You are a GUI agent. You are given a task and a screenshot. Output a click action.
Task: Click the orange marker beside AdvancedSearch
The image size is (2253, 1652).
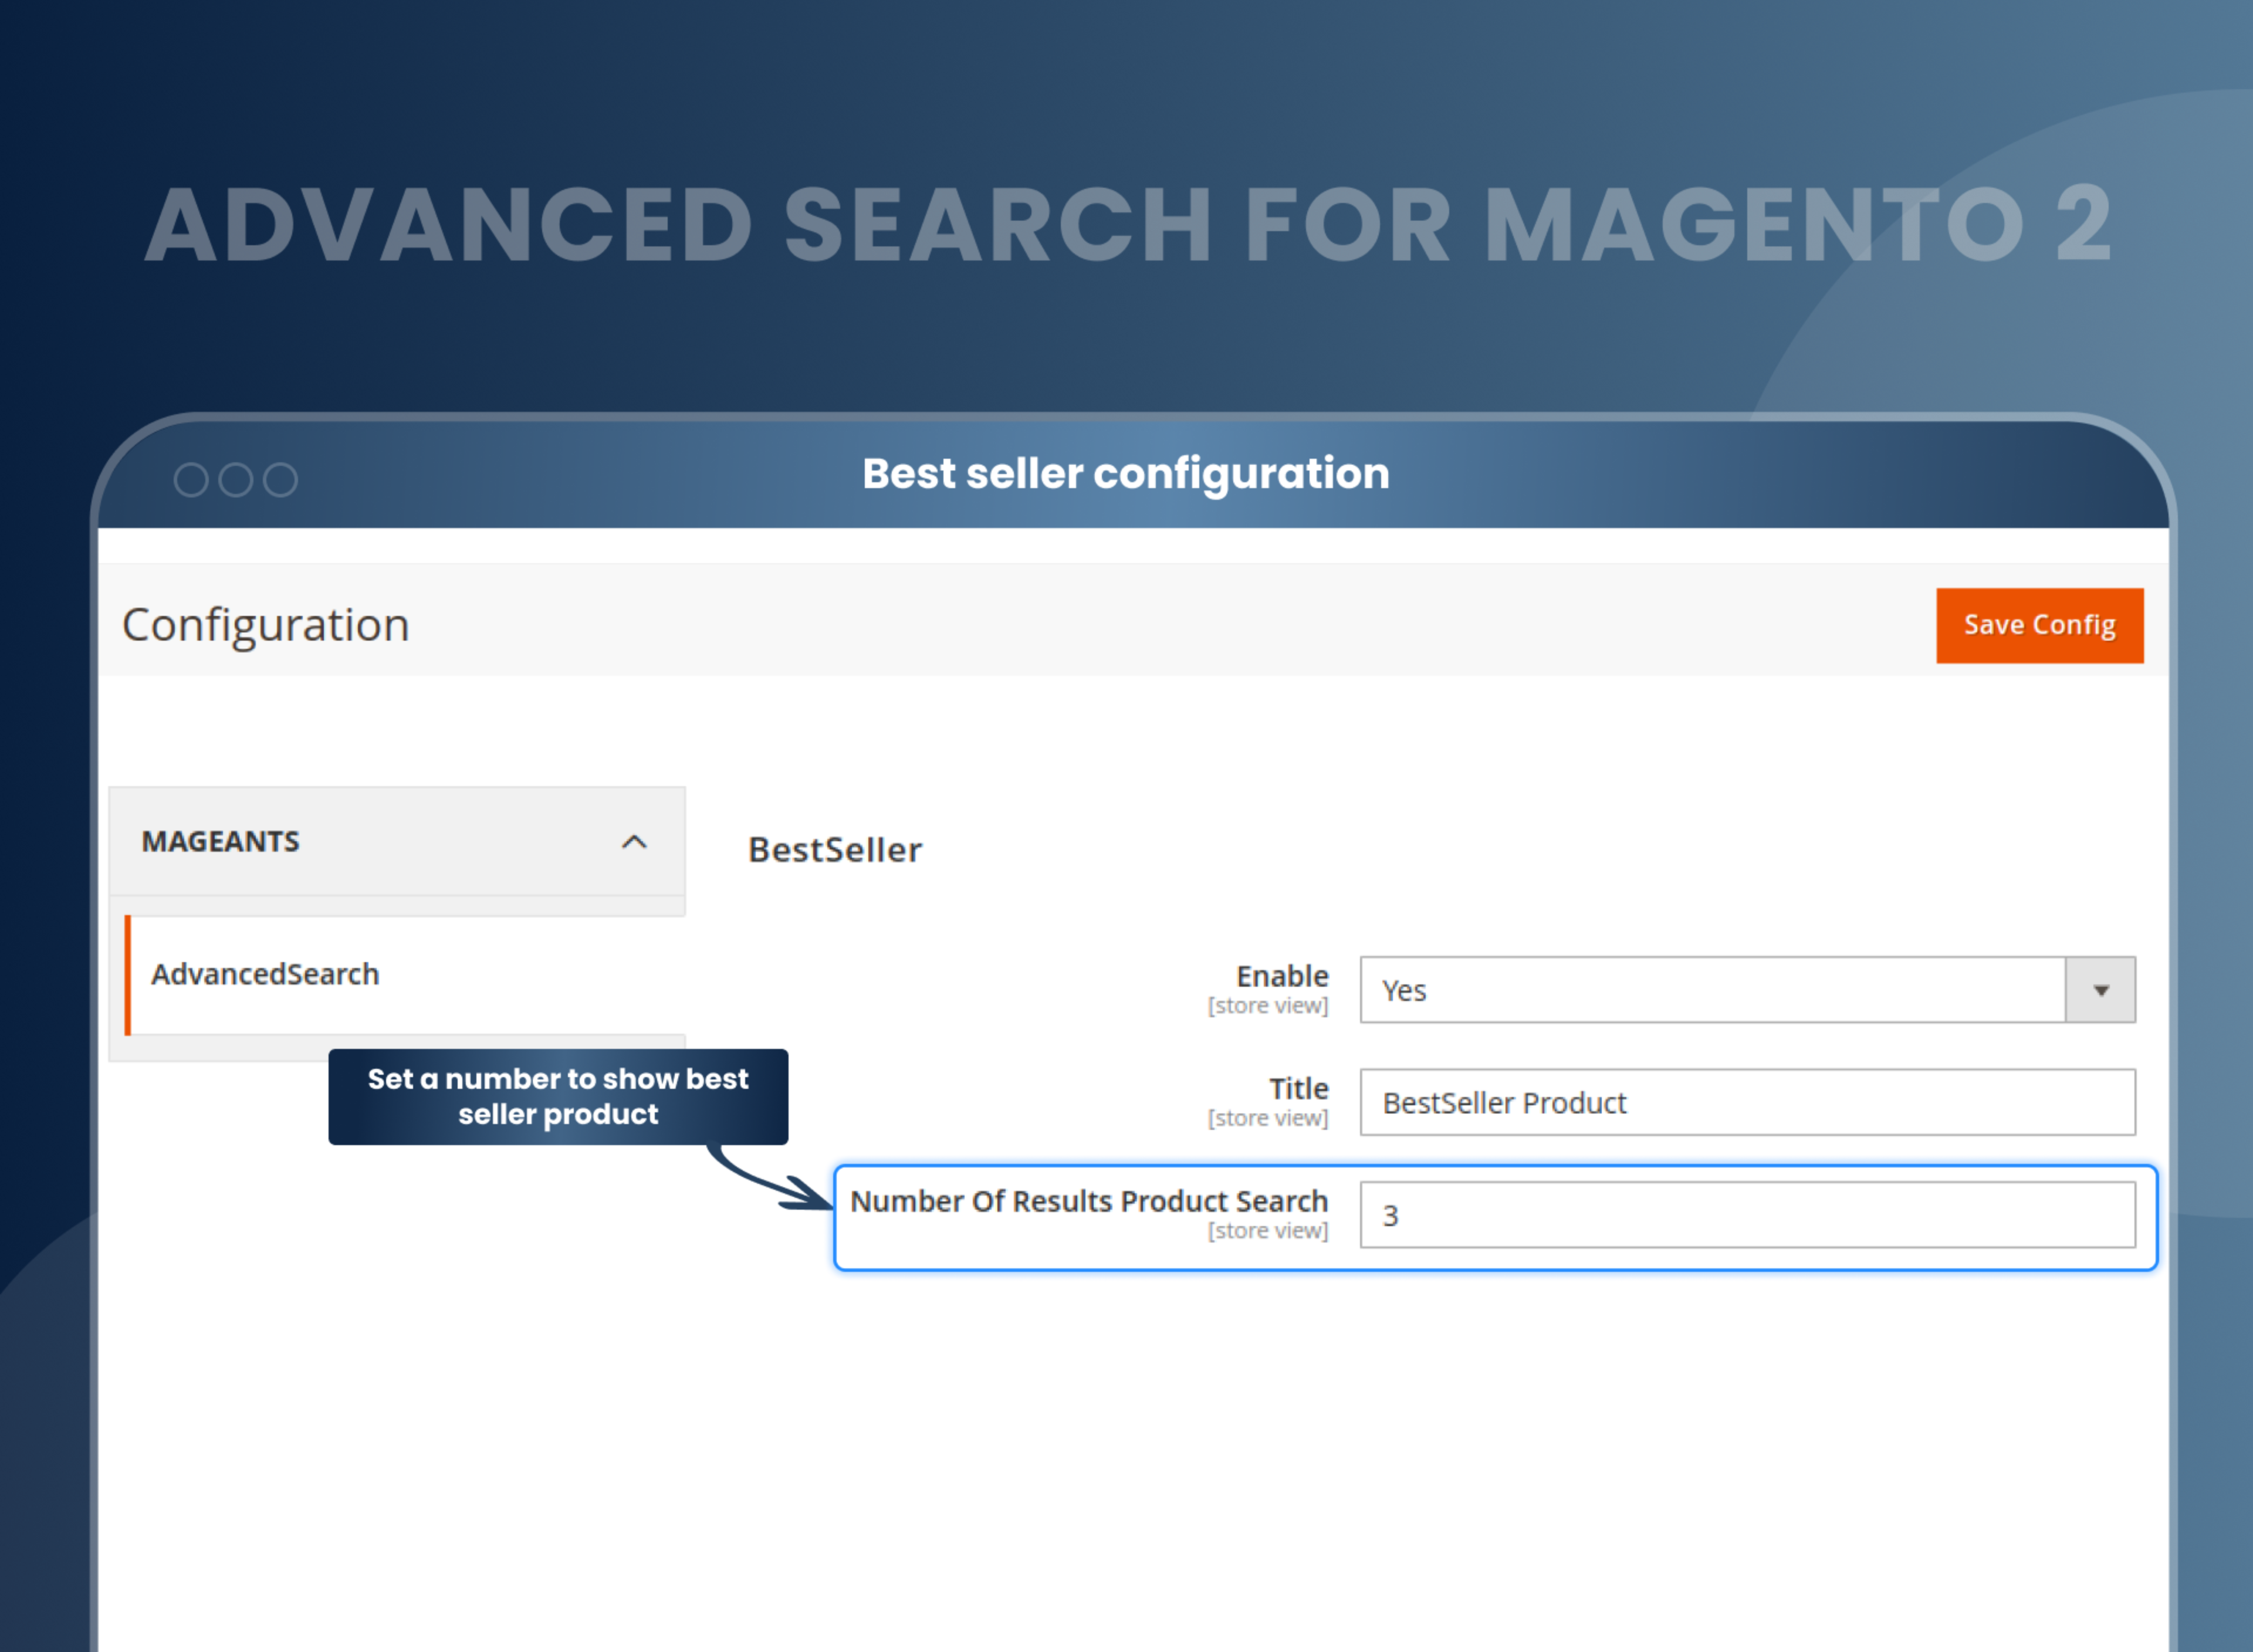click(x=128, y=973)
